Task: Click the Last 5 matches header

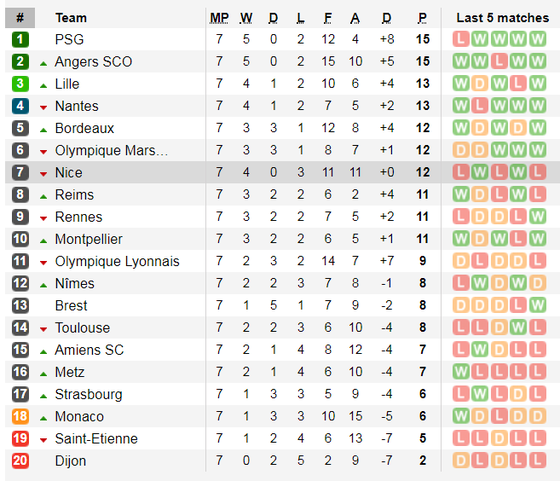Action: (502, 18)
